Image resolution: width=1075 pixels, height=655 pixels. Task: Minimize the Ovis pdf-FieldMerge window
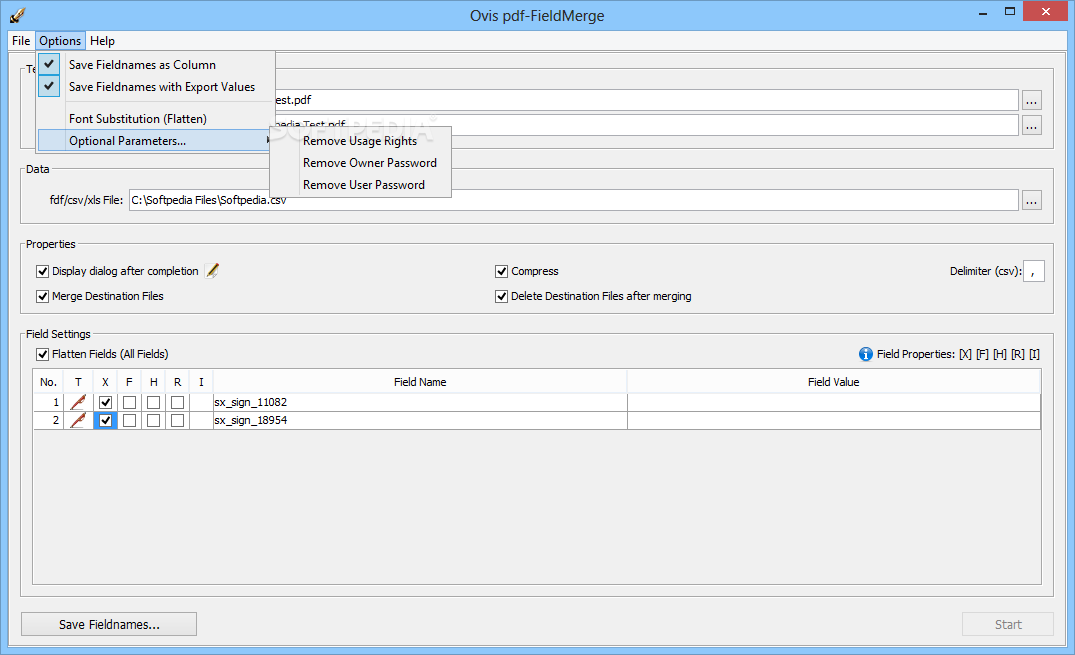click(x=982, y=12)
